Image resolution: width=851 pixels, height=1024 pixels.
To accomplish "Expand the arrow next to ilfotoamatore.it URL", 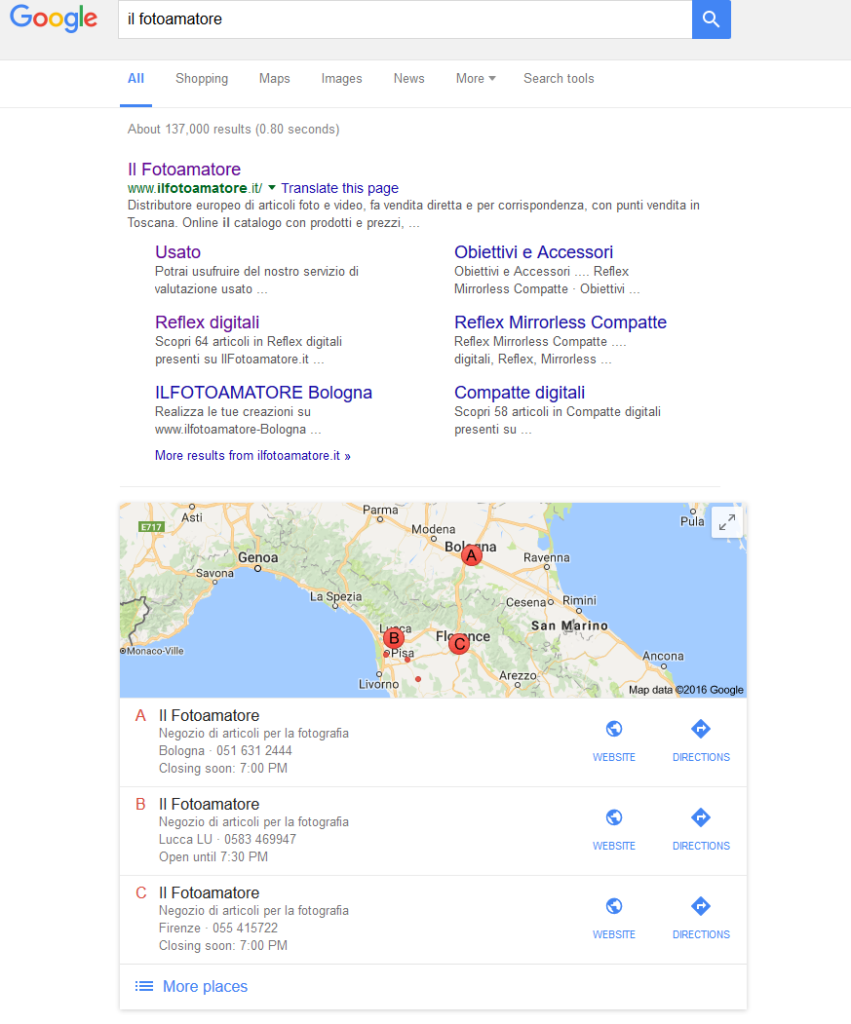I will 272,188.
